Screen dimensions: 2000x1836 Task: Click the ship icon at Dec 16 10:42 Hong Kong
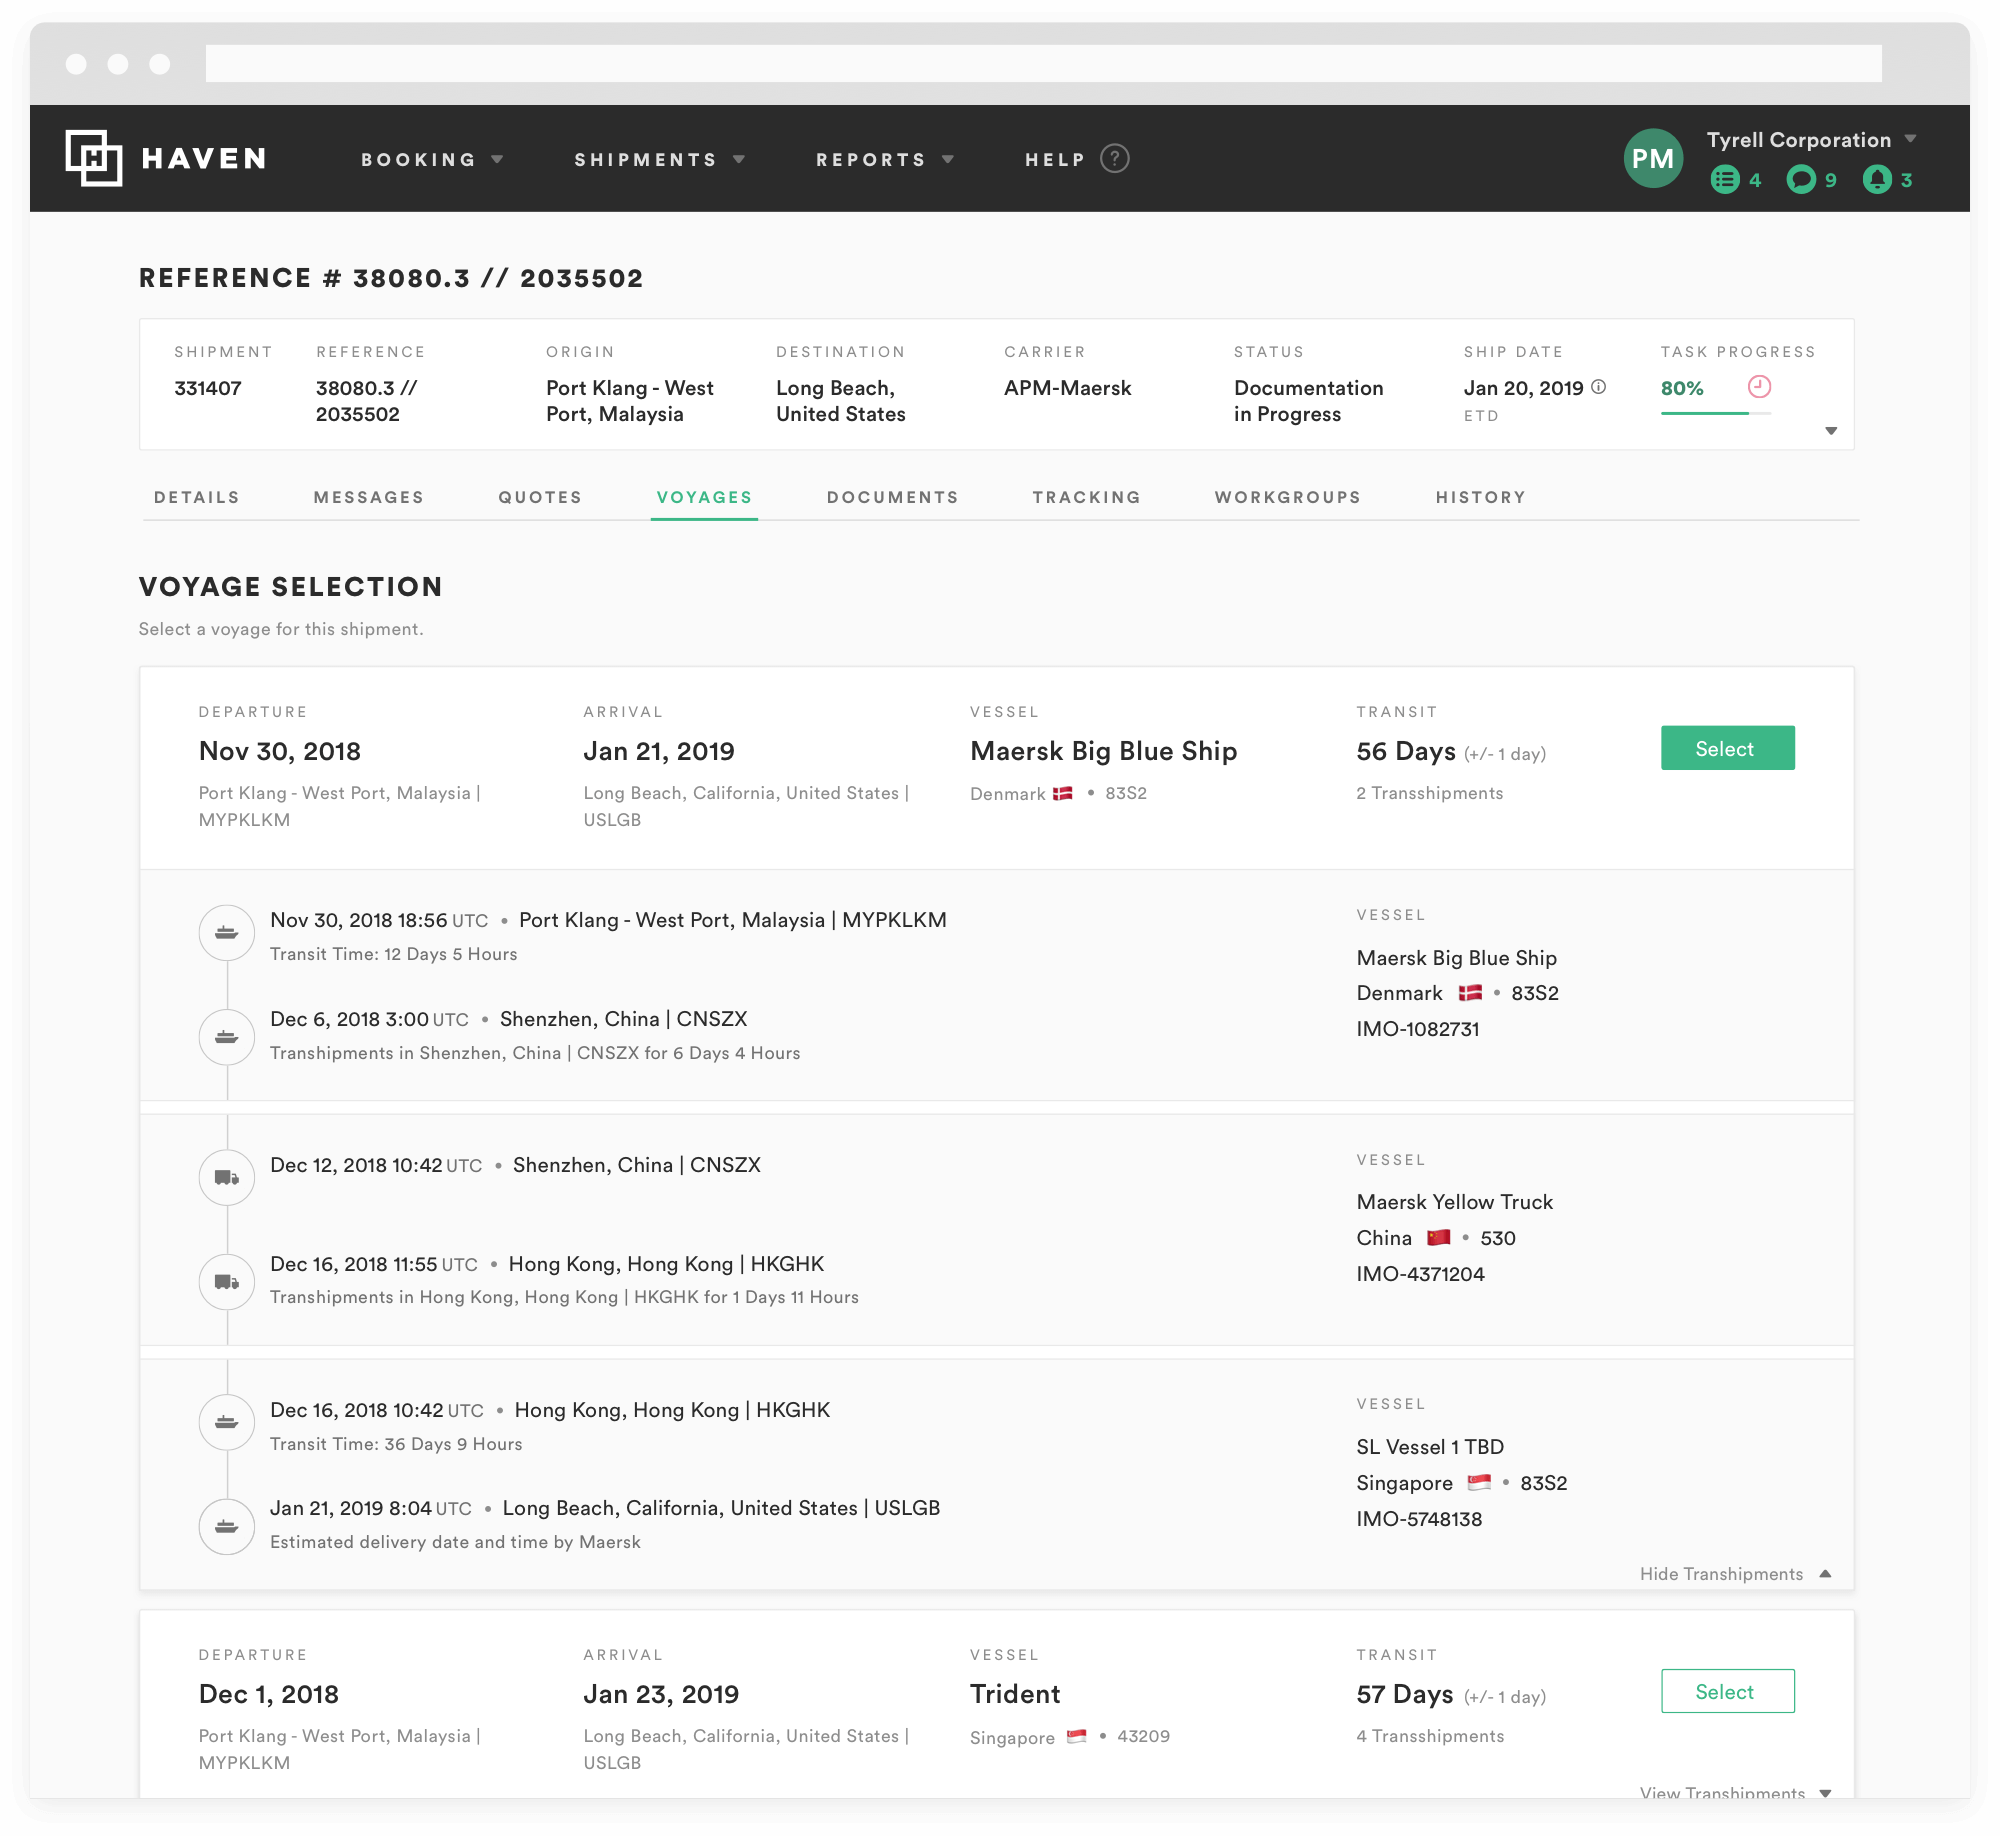[x=227, y=1422]
